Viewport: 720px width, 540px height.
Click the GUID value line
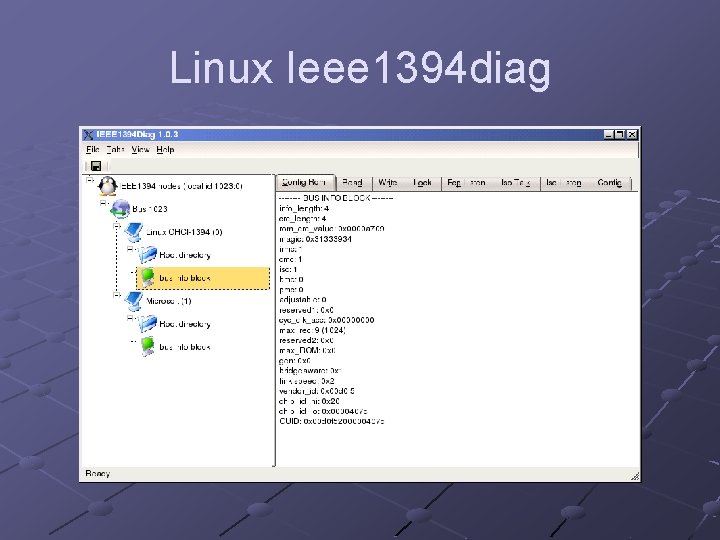[x=332, y=421]
